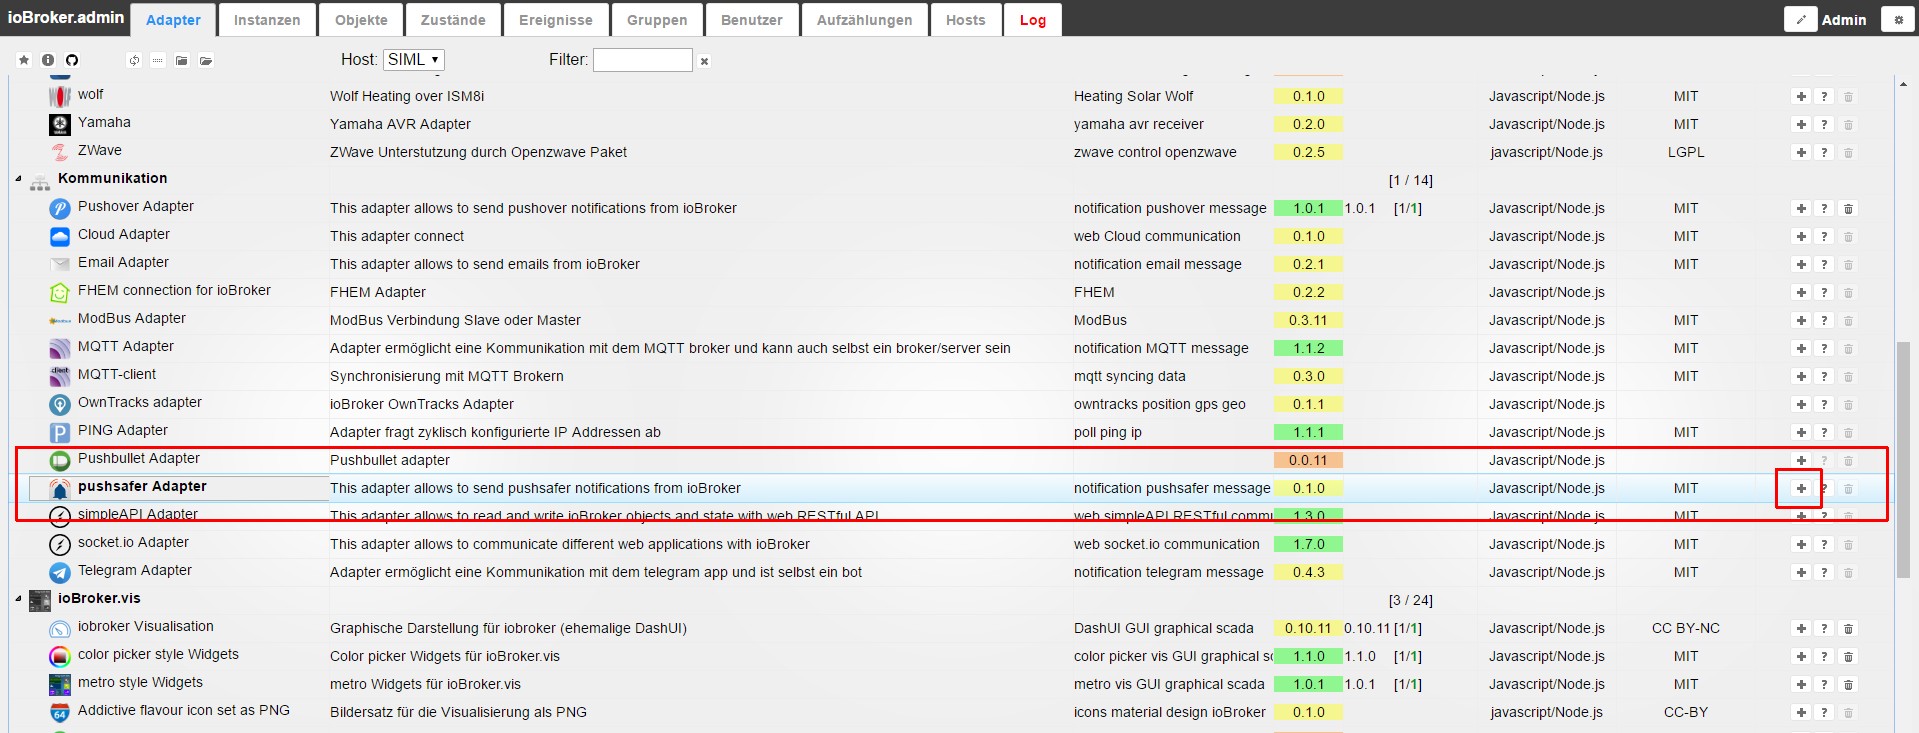Viewport: 1919px width, 733px height.
Task: Add instance of pushsafer Adapter
Action: pyautogui.click(x=1801, y=488)
